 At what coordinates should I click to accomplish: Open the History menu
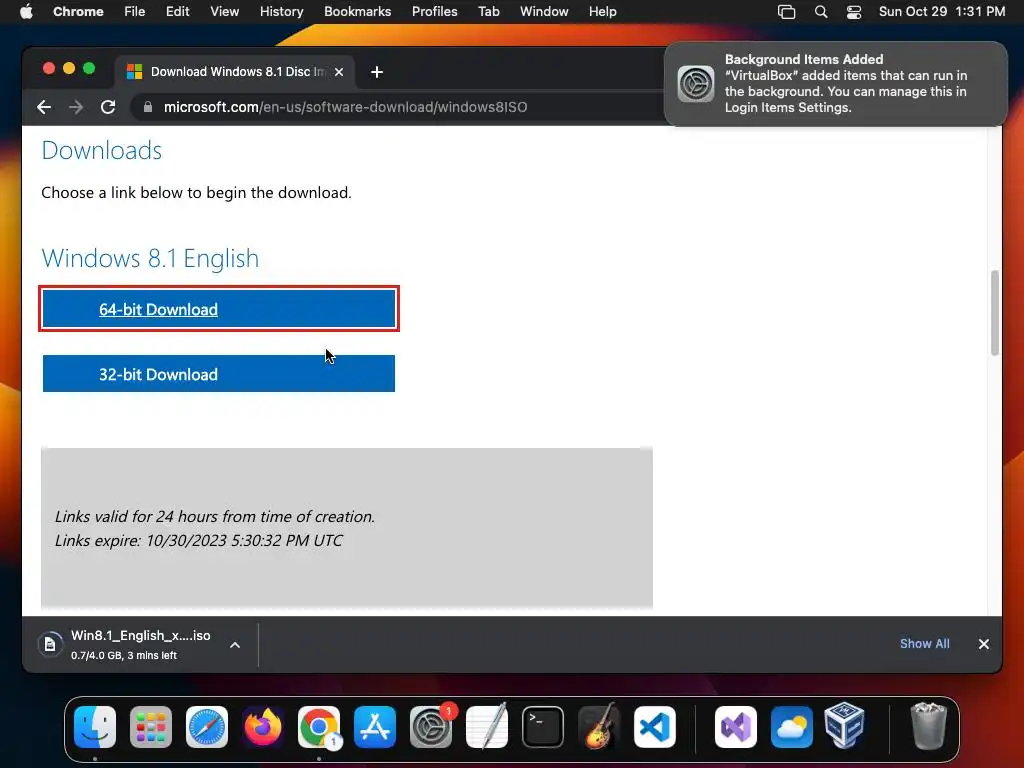tap(281, 12)
